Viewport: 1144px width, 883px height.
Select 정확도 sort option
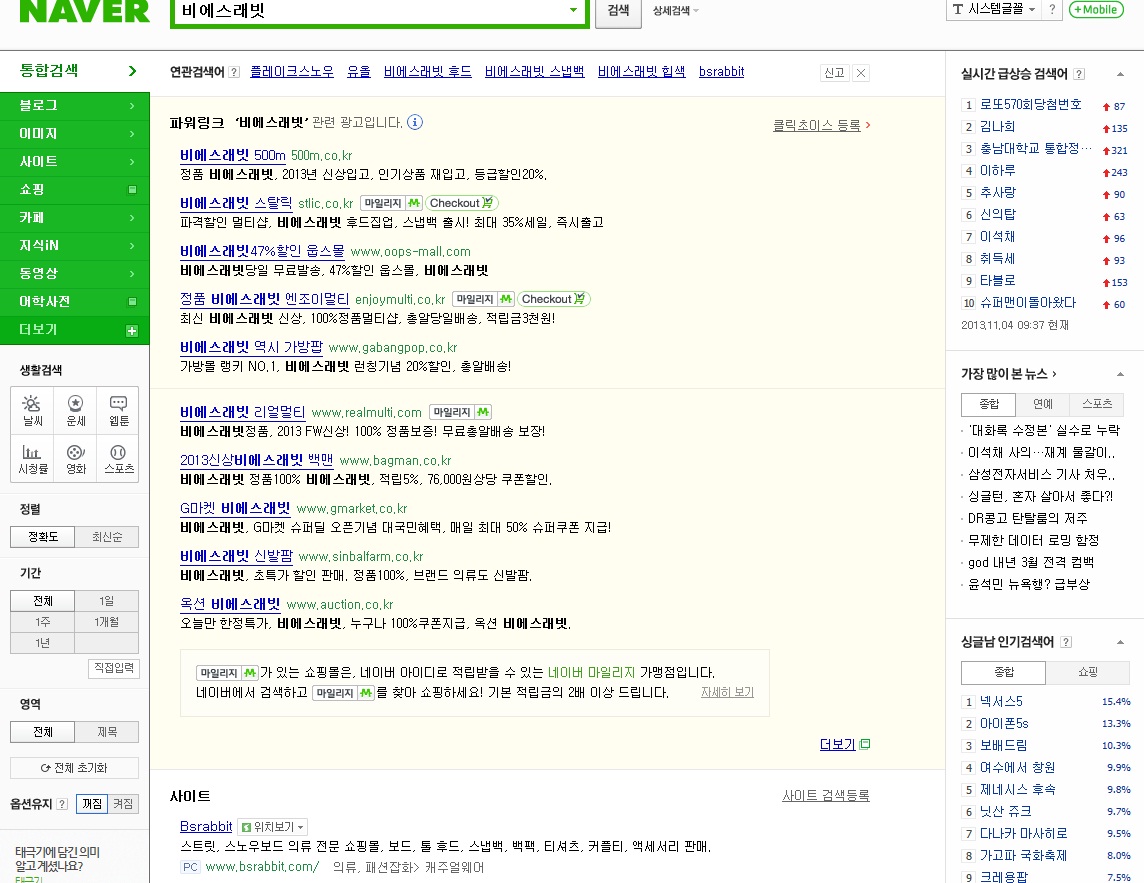tap(42, 537)
